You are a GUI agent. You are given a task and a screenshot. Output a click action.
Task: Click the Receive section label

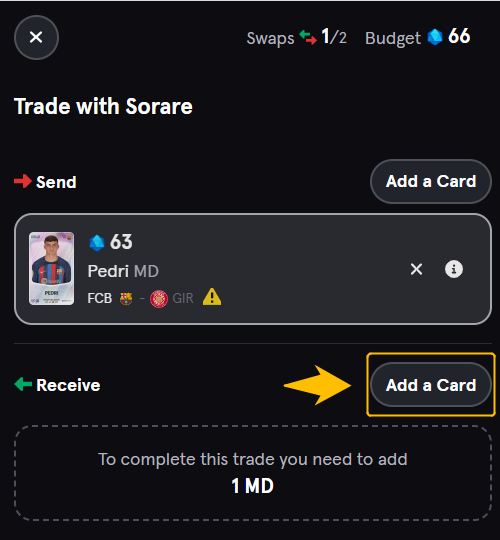pyautogui.click(x=68, y=385)
